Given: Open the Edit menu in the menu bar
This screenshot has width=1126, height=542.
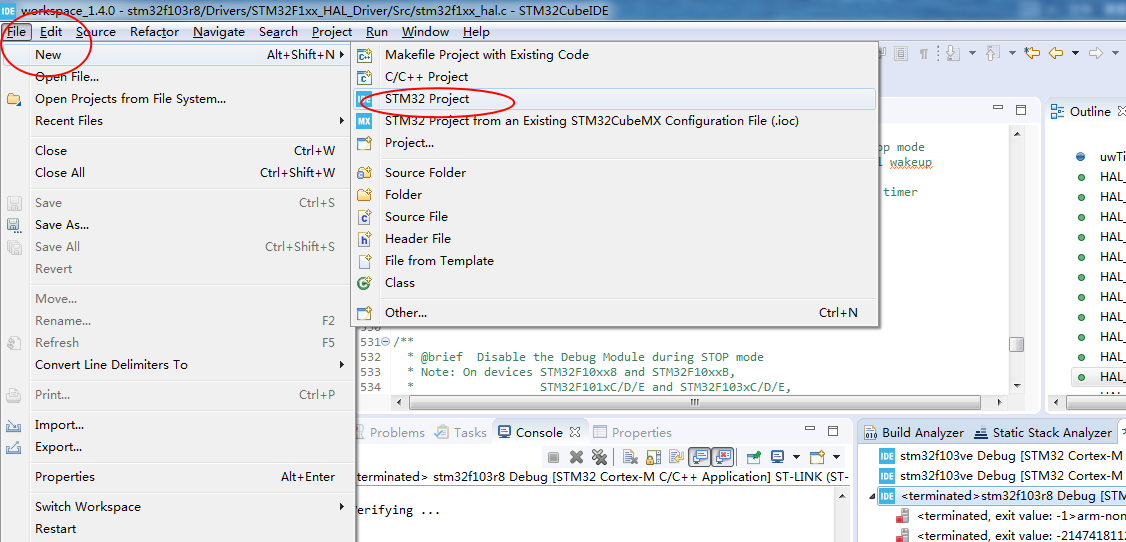Looking at the screenshot, I should (x=51, y=32).
